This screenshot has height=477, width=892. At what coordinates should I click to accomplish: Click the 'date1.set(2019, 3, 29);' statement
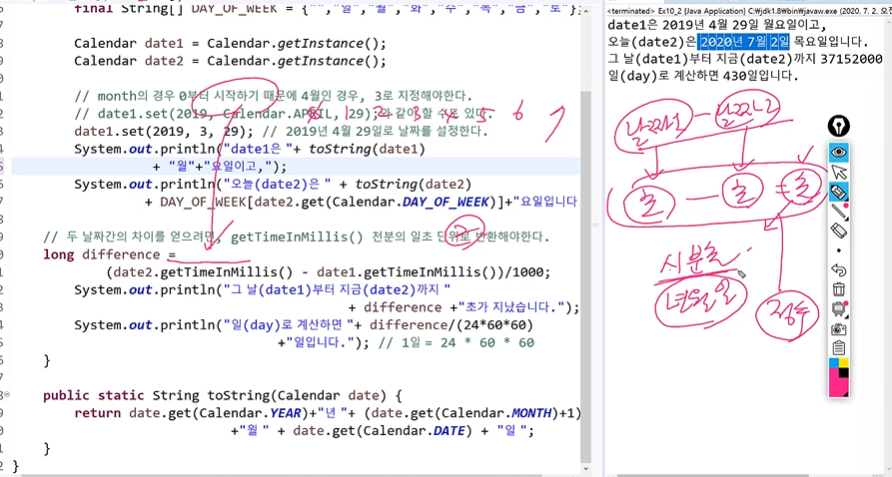pos(165,131)
